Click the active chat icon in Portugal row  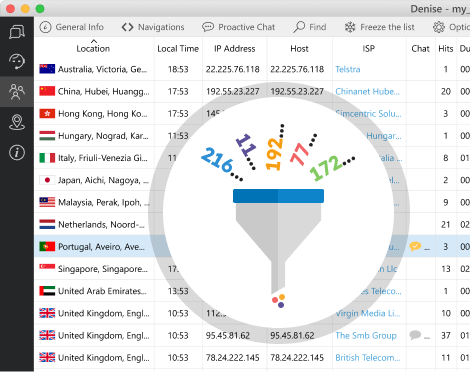415,246
